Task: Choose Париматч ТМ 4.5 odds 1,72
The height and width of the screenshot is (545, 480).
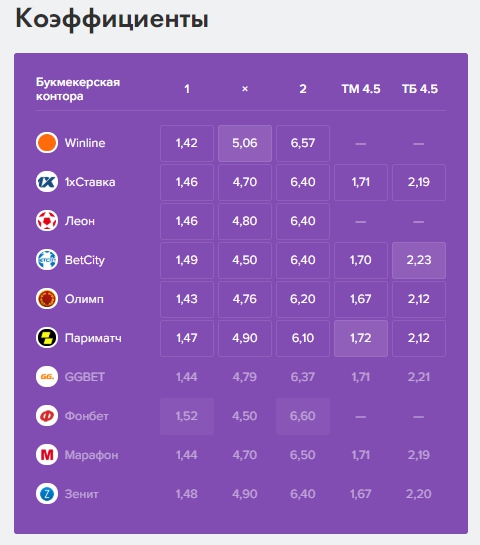Action: tap(361, 338)
